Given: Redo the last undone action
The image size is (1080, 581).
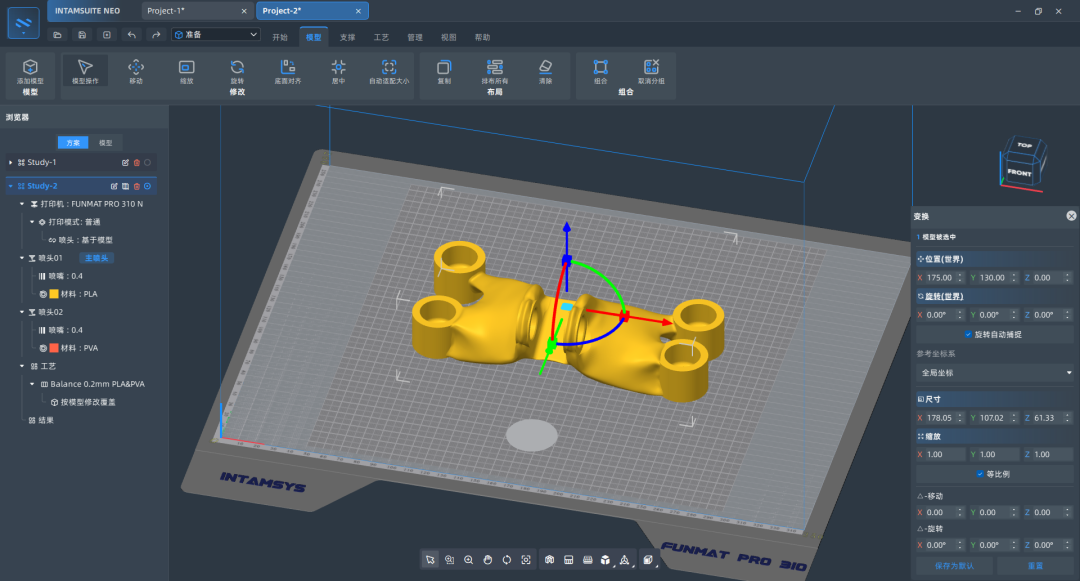Looking at the screenshot, I should tap(156, 34).
